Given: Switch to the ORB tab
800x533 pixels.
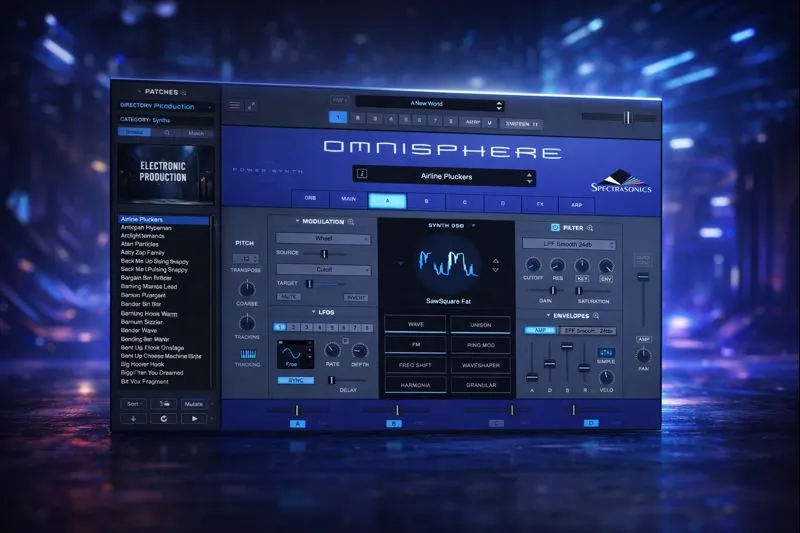Looking at the screenshot, I should tap(310, 198).
